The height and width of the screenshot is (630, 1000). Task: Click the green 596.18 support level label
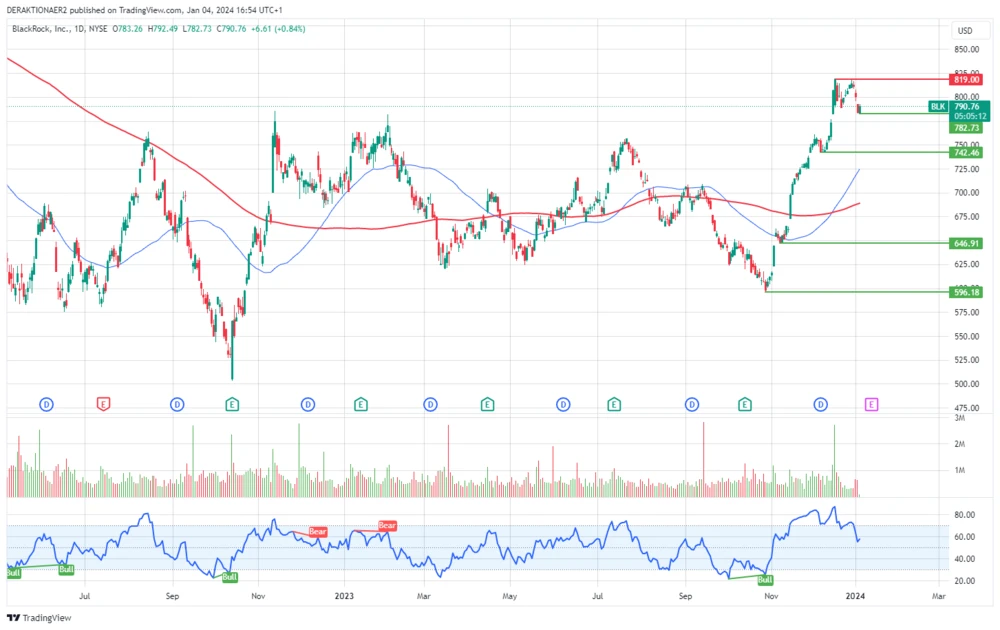(x=964, y=291)
